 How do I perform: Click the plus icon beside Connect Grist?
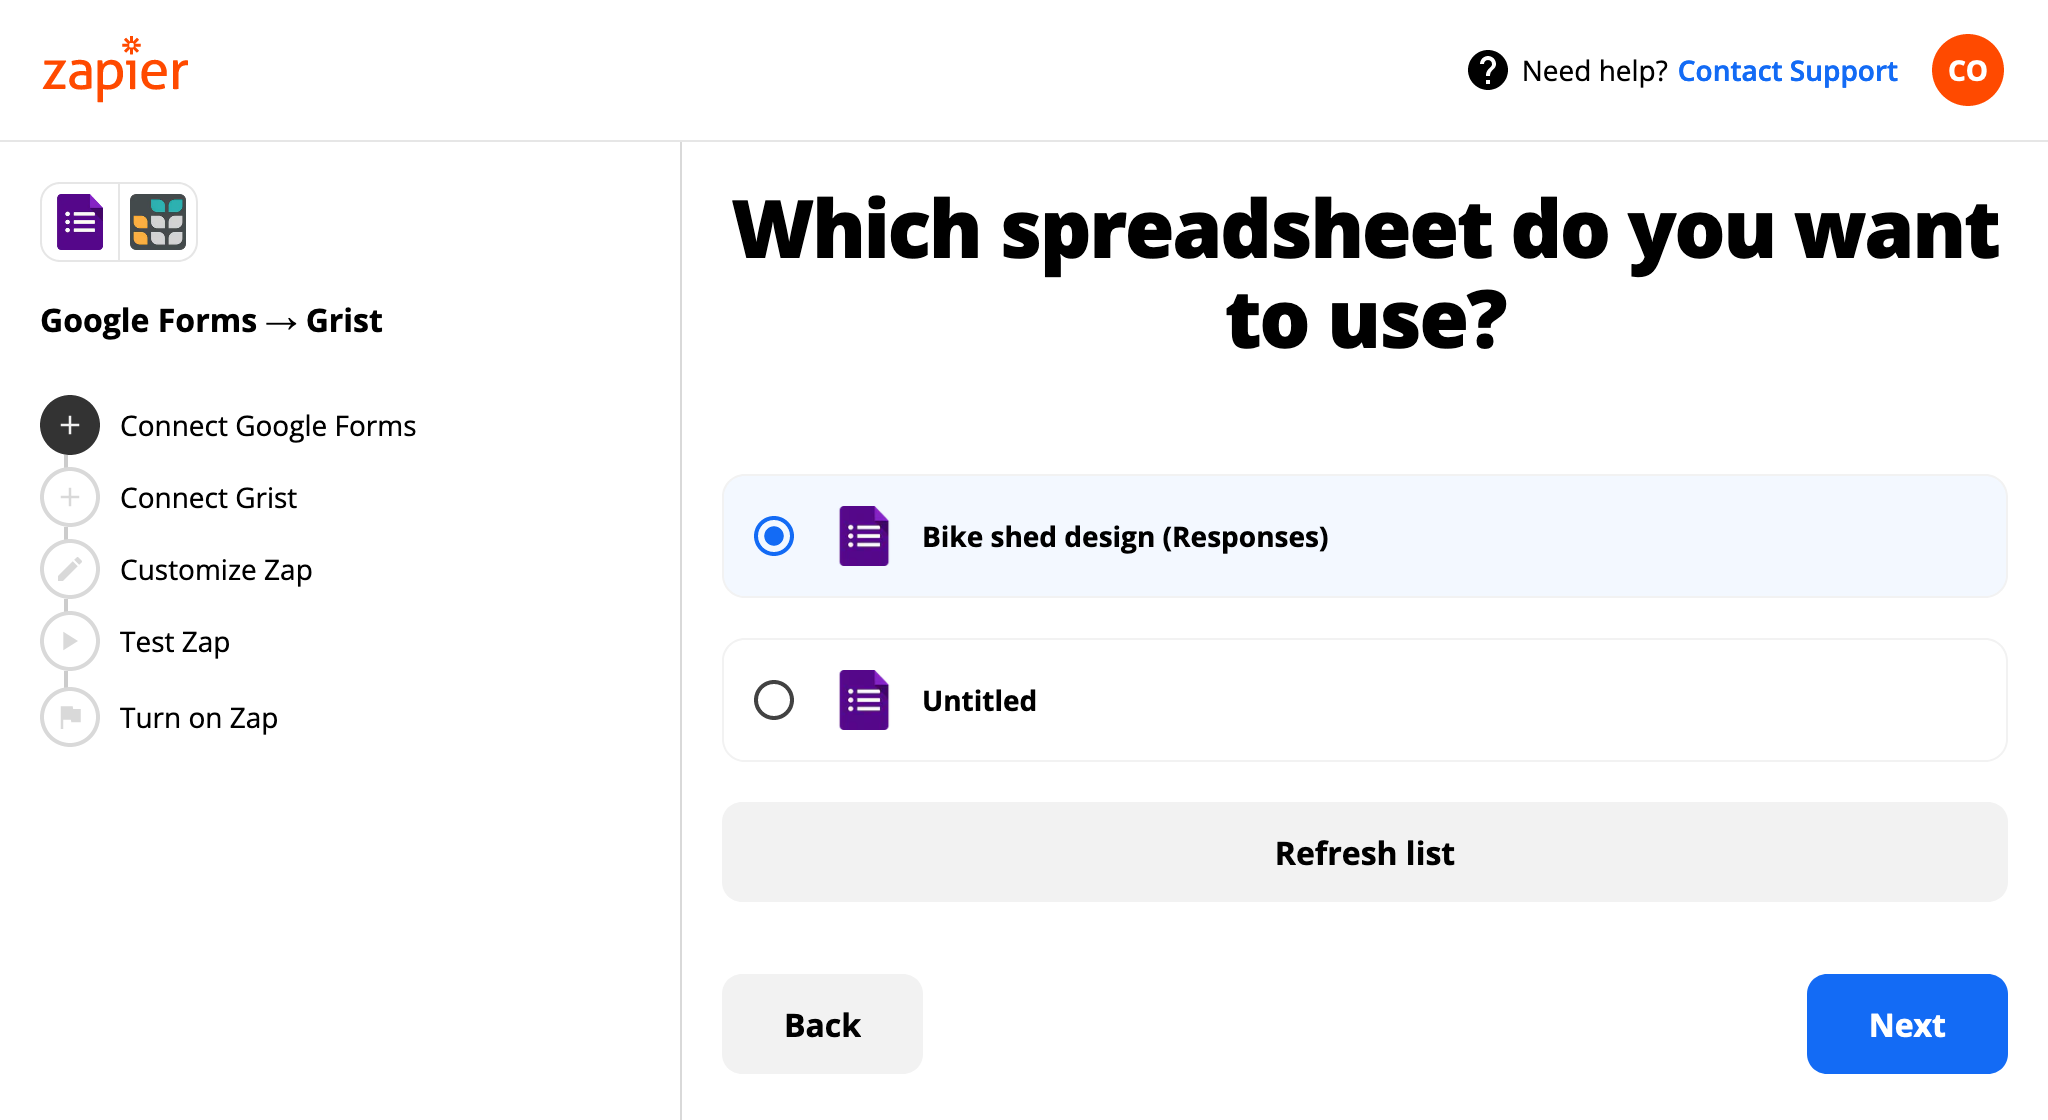[x=70, y=497]
